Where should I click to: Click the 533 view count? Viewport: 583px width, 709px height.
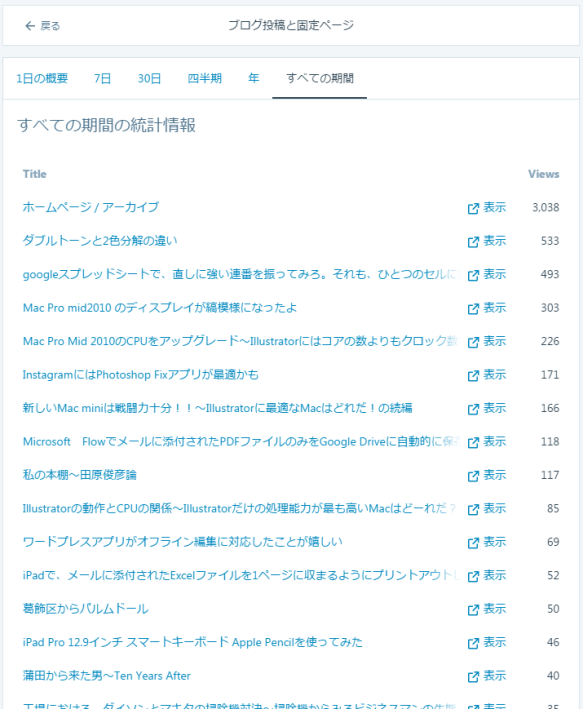point(550,241)
